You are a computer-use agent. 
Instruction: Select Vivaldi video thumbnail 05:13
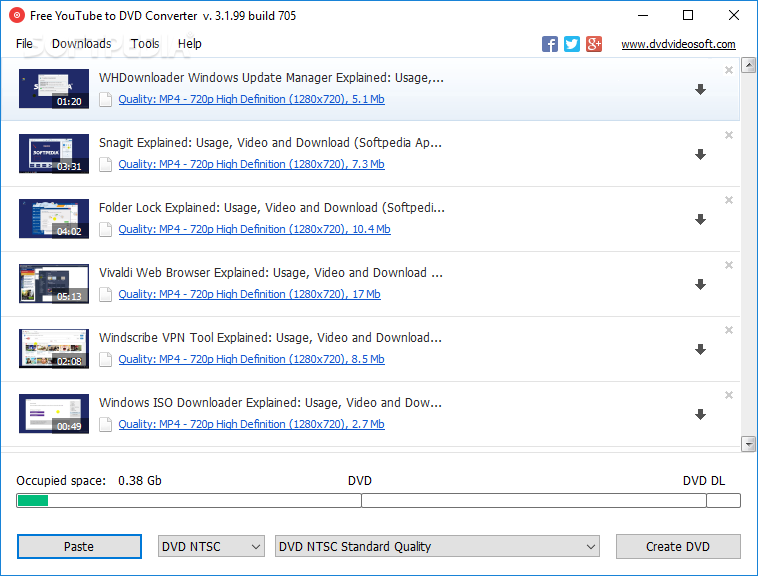pyautogui.click(x=54, y=284)
